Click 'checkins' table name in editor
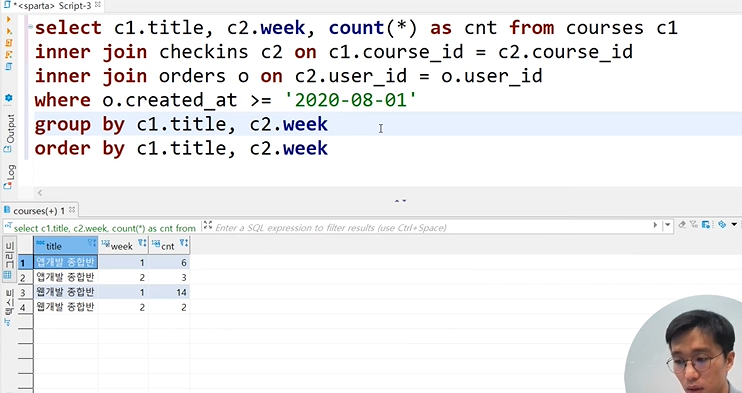The height and width of the screenshot is (393, 742). tap(203, 52)
